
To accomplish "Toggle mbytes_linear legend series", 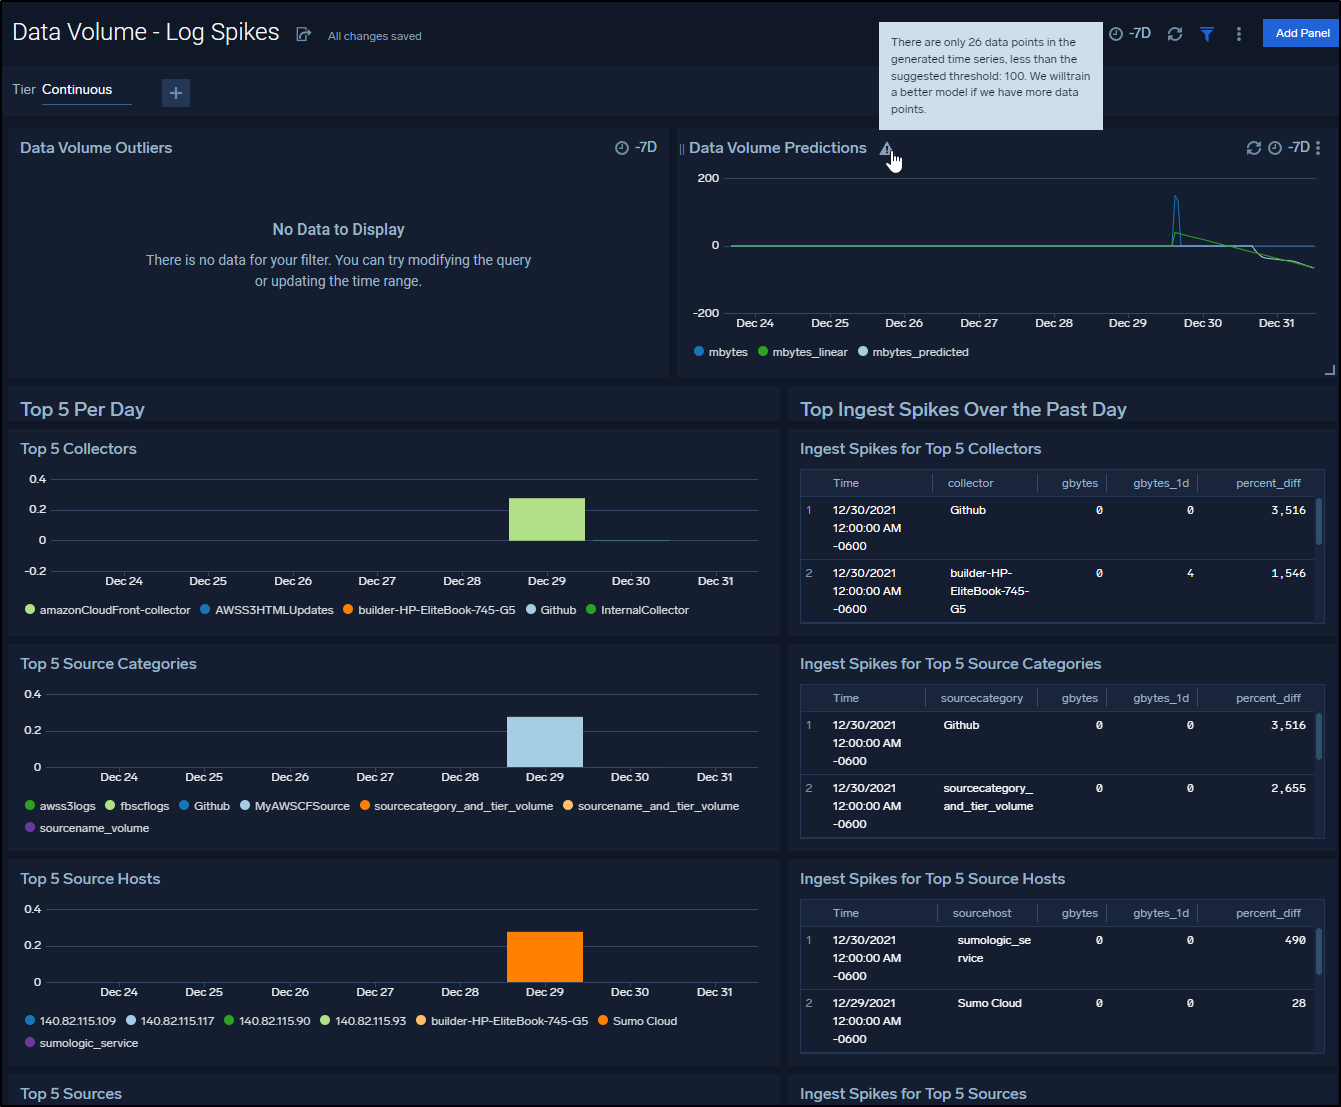I will 802,352.
